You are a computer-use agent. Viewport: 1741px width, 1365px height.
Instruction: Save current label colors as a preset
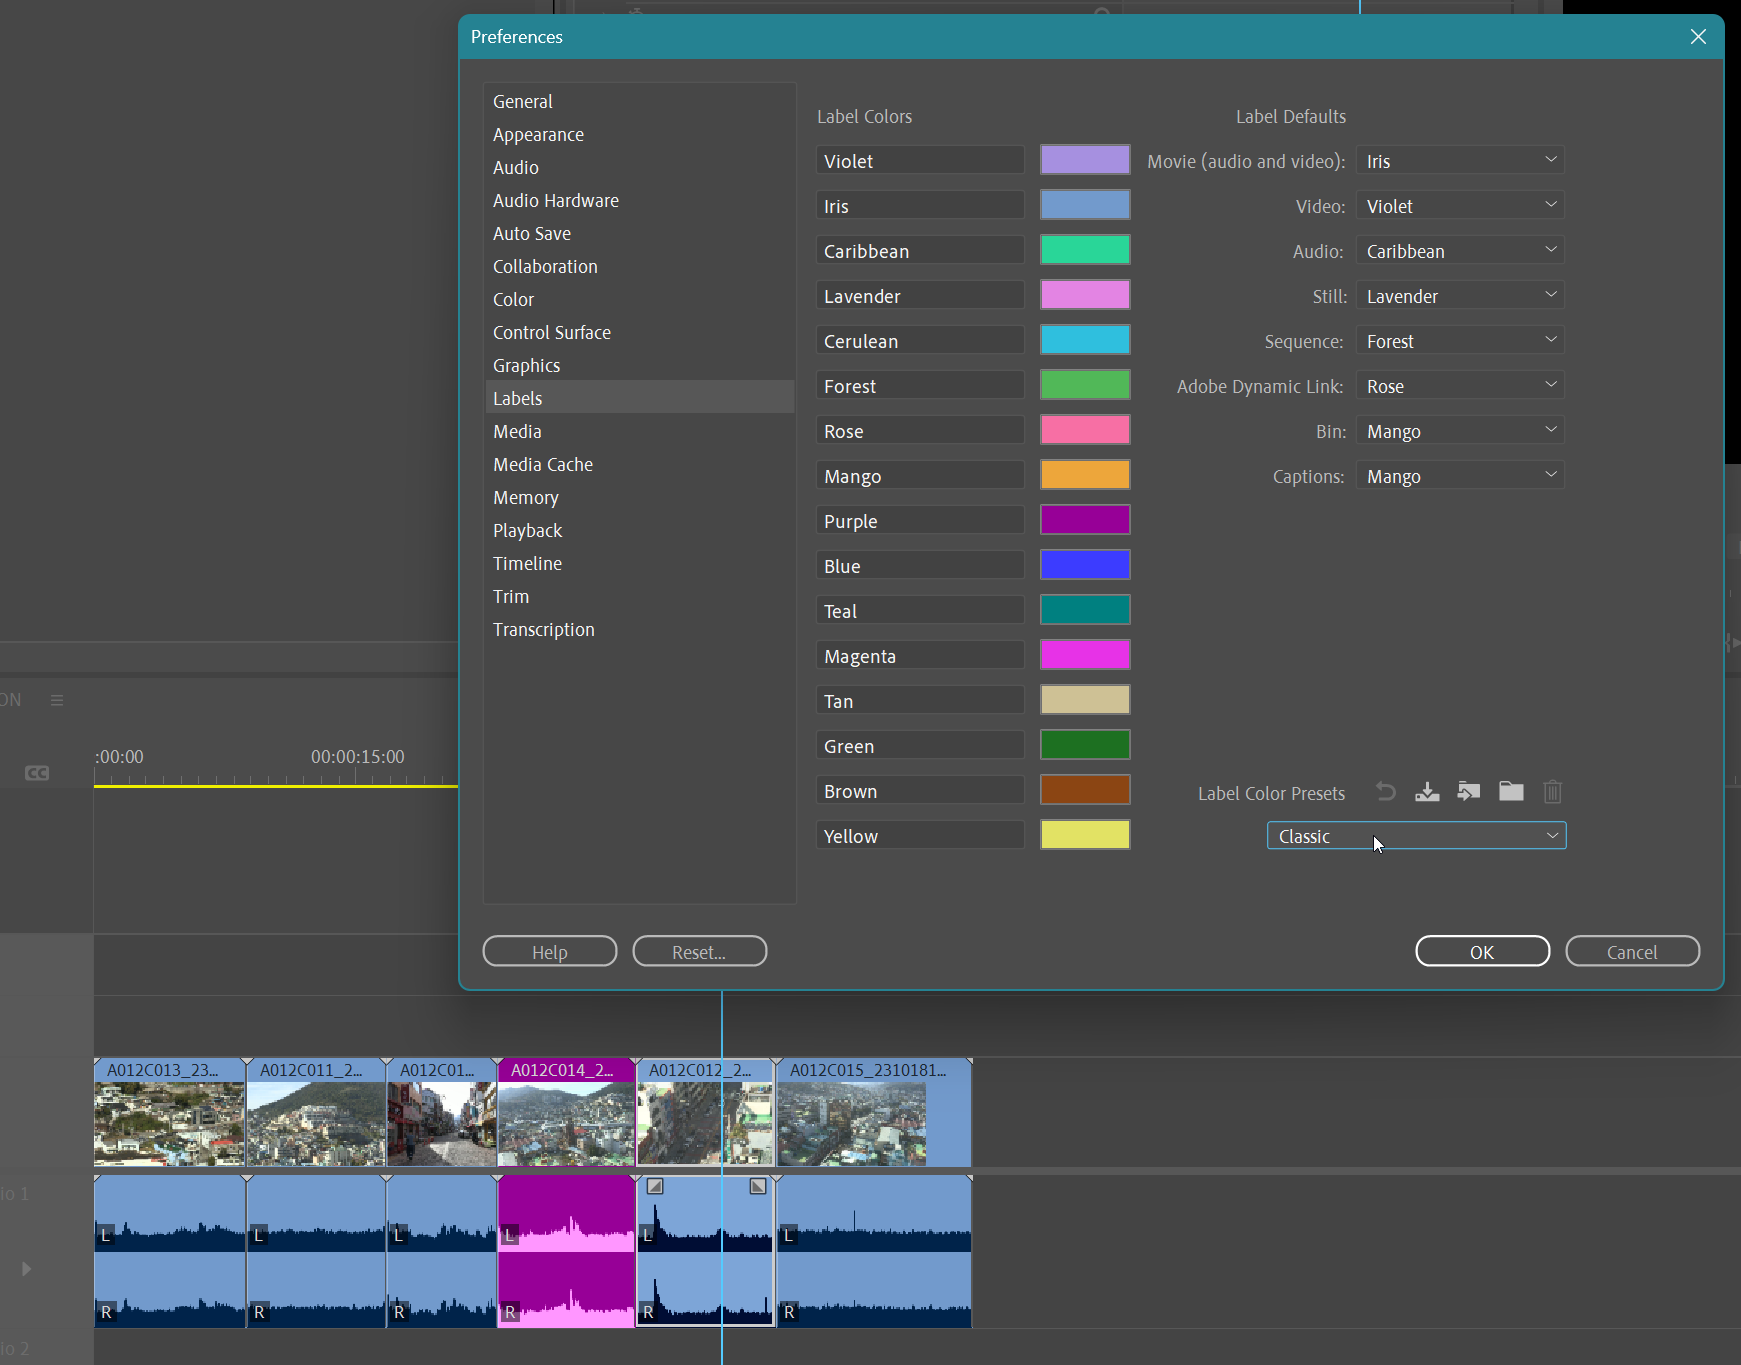[x=1426, y=791]
